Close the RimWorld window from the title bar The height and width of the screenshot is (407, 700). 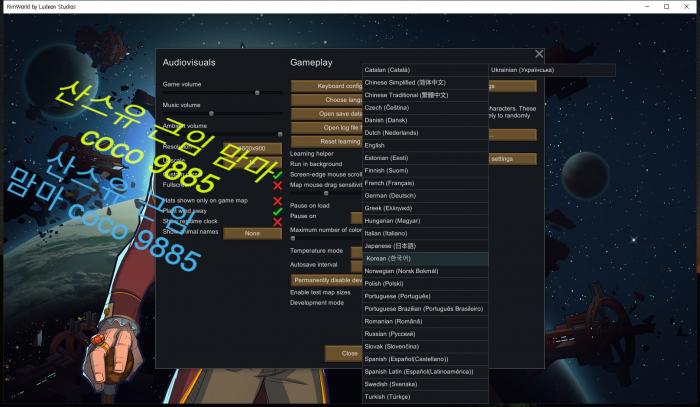[686, 7]
